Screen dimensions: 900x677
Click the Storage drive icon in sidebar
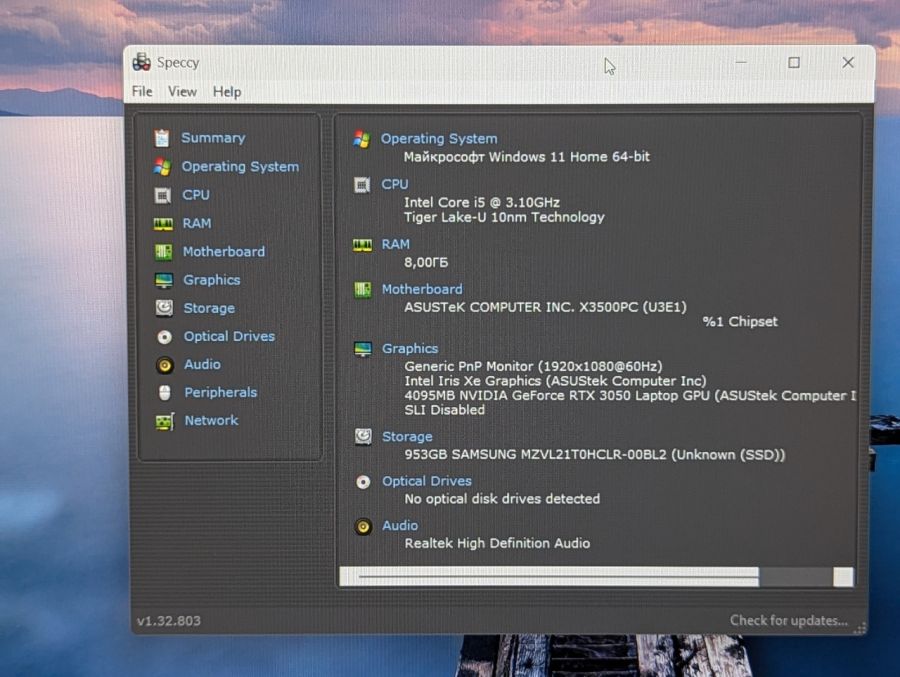click(164, 308)
